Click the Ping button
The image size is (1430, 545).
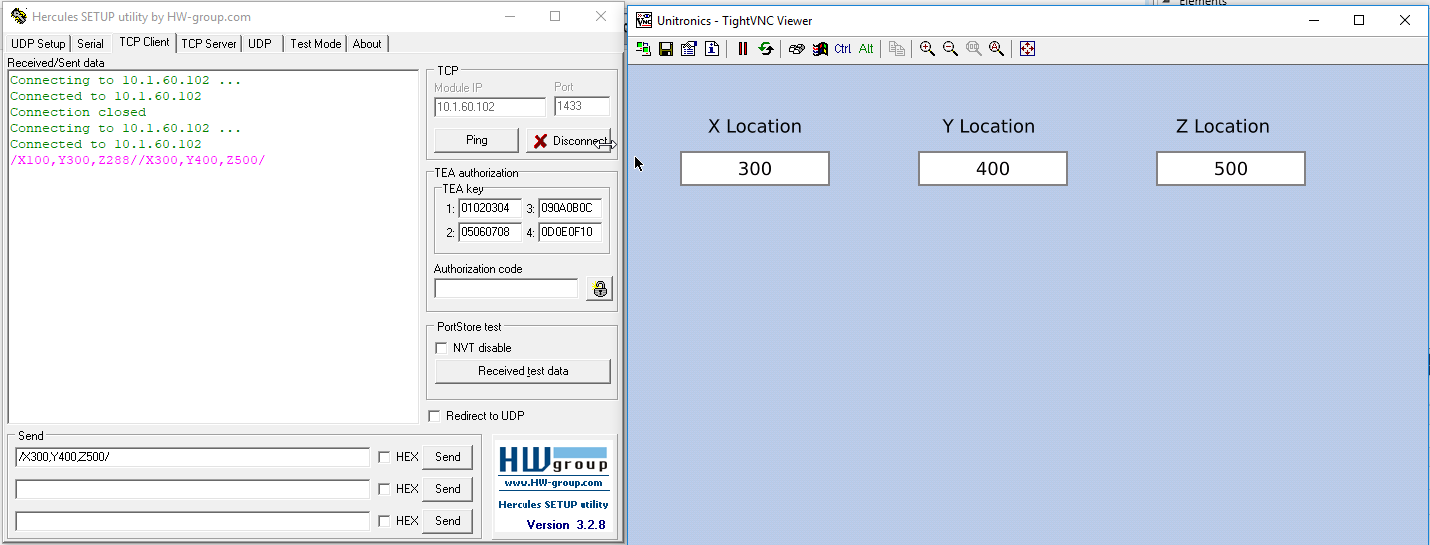point(476,140)
